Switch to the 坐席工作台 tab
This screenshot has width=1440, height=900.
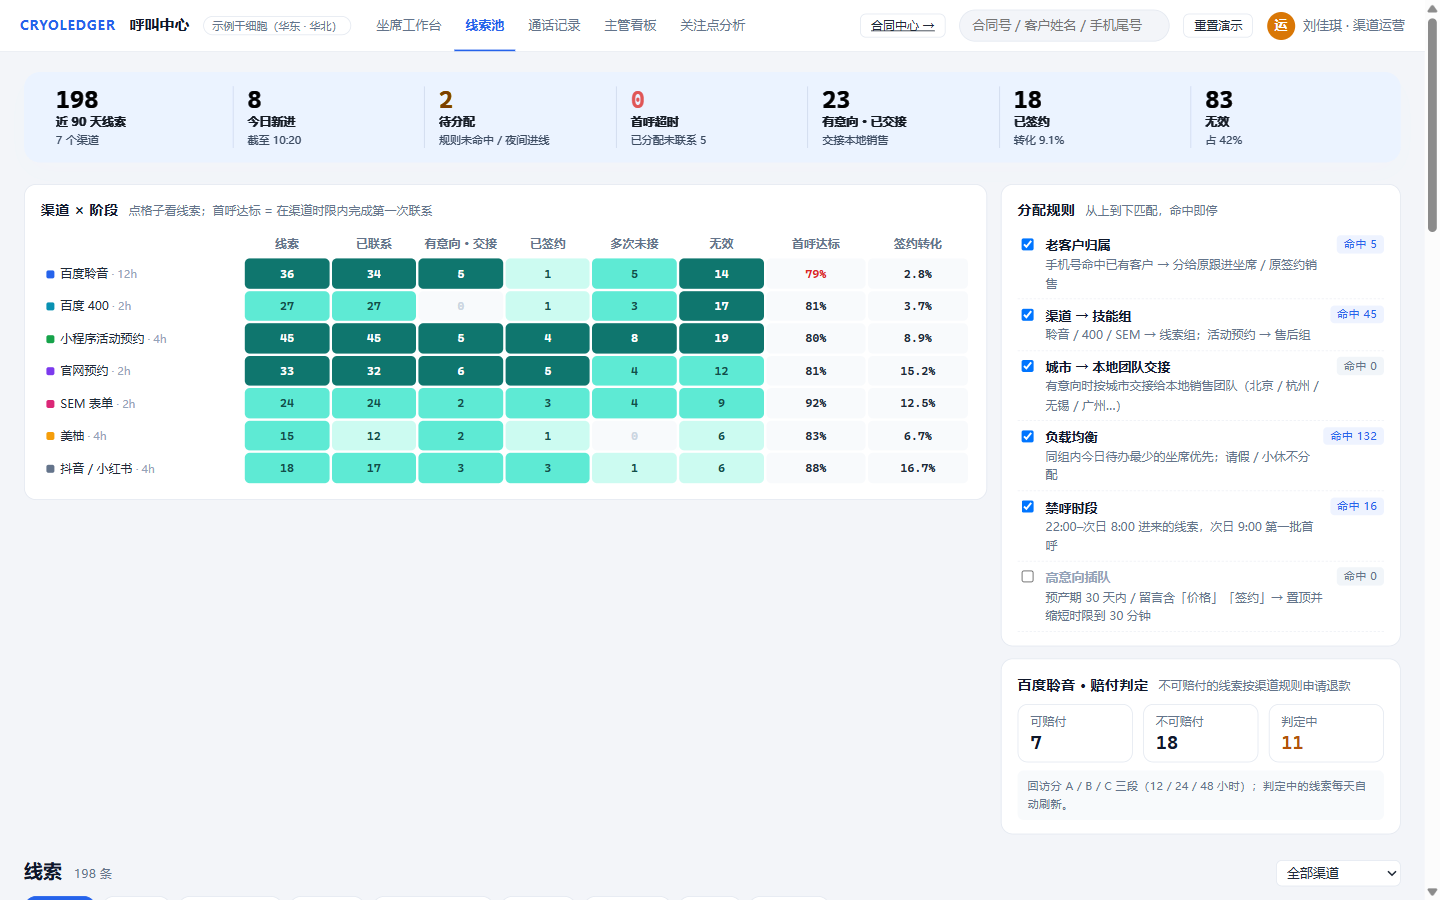pyautogui.click(x=408, y=25)
